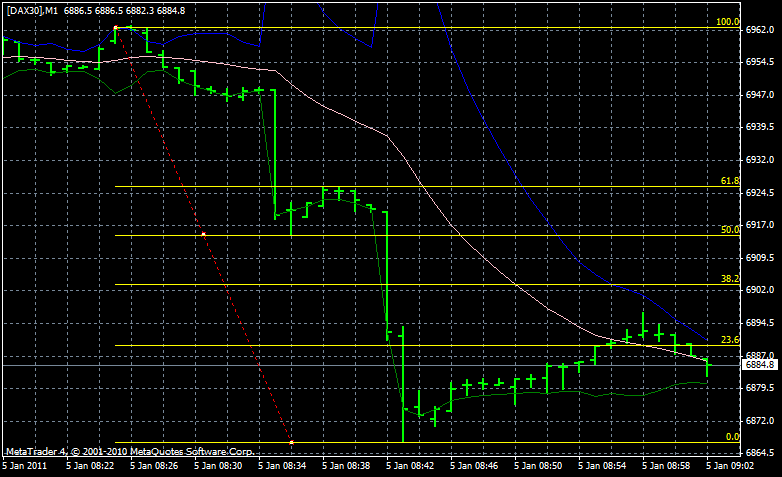
Task: Click the 5 Jan 08:22 time label
Action: coord(90,466)
